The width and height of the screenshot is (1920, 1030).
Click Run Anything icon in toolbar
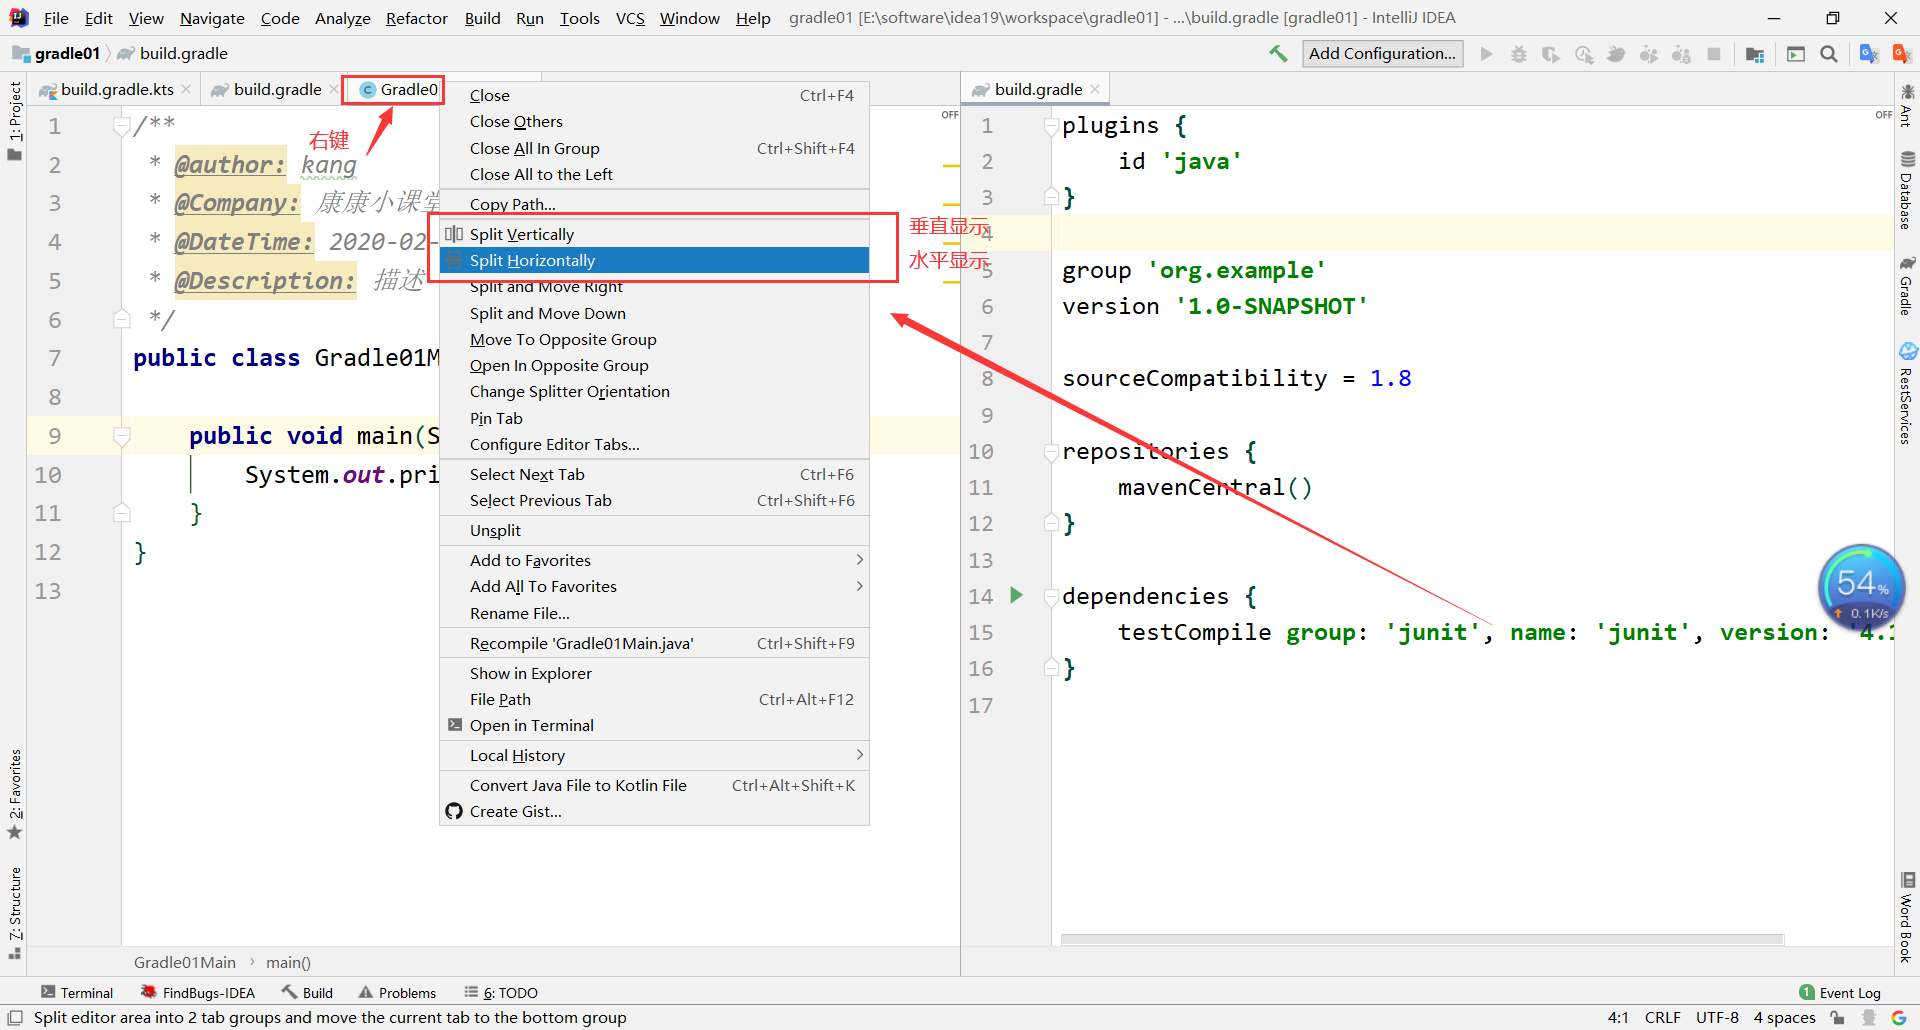[1796, 54]
